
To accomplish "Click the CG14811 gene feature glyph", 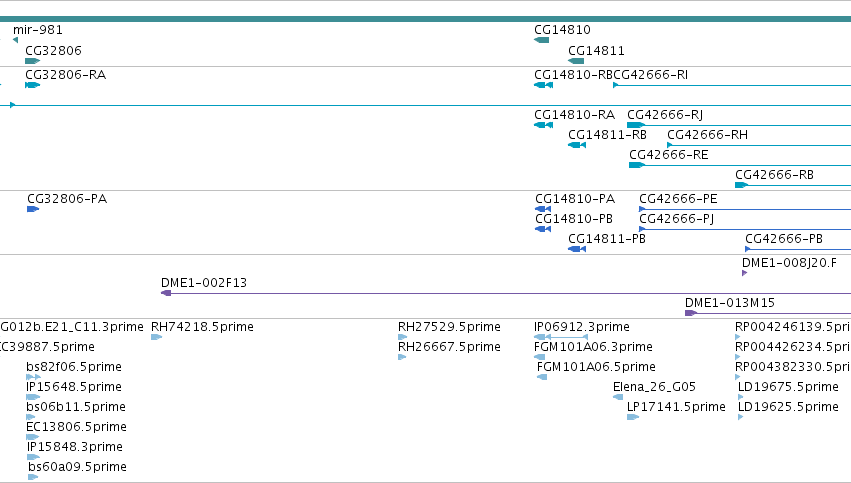I will (576, 61).
